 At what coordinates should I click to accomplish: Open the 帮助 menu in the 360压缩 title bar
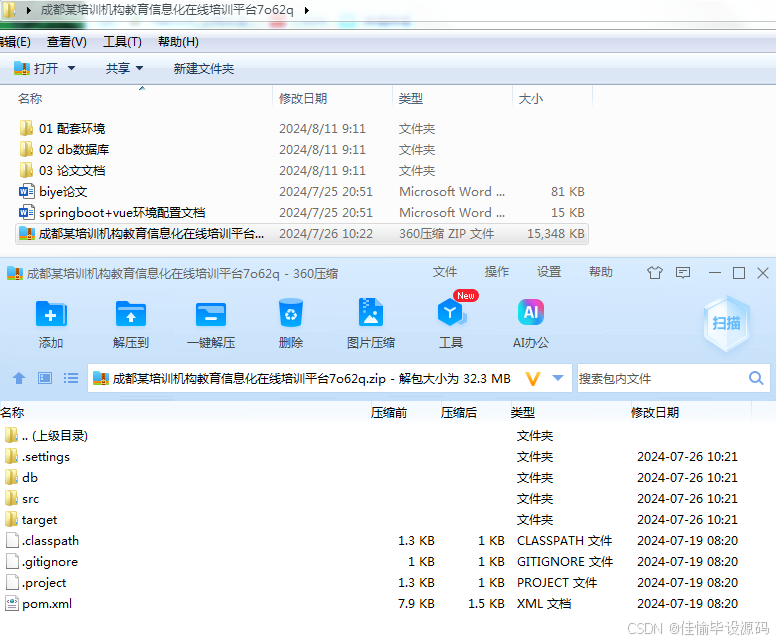[601, 272]
